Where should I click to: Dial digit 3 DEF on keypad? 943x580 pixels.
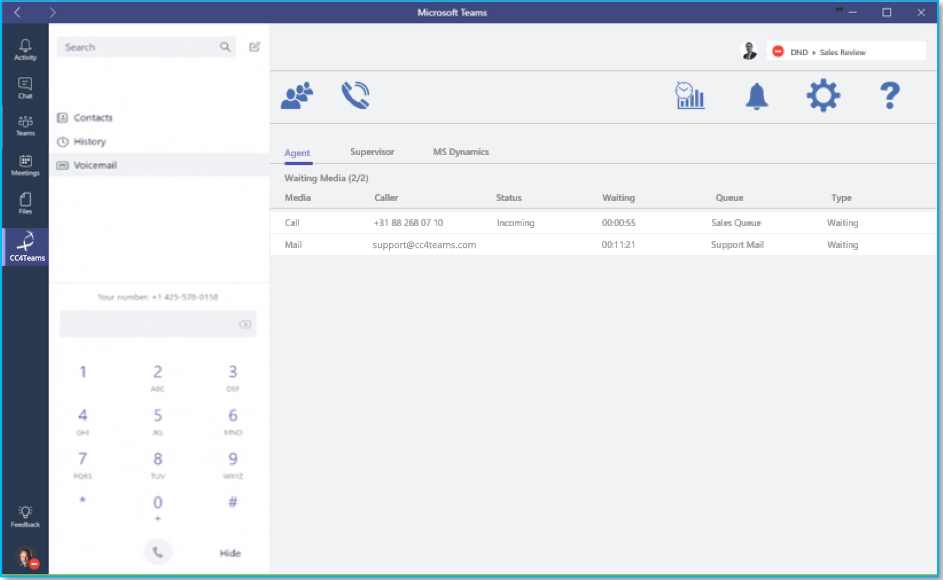(x=233, y=378)
